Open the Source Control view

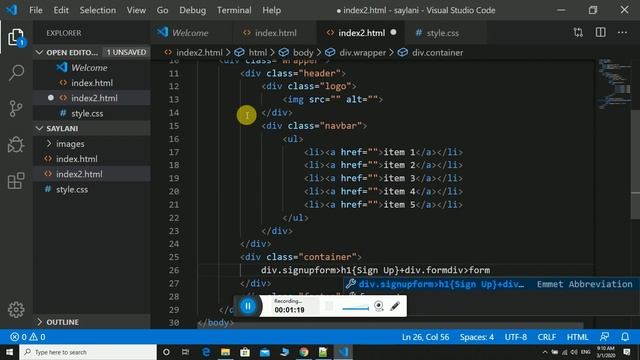tap(16, 109)
